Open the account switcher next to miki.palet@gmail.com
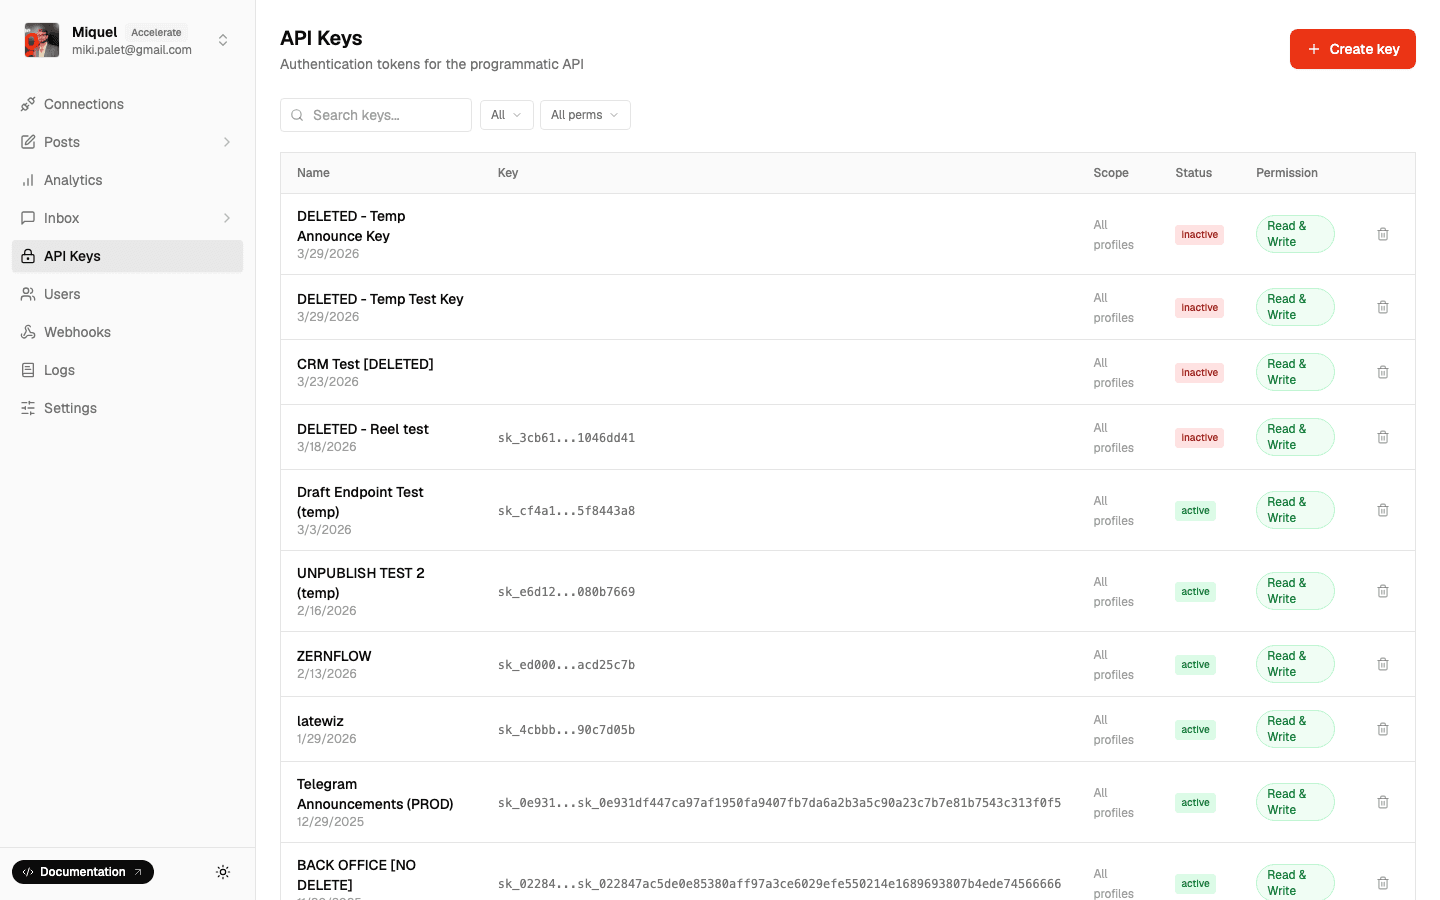The width and height of the screenshot is (1440, 900). [222, 40]
